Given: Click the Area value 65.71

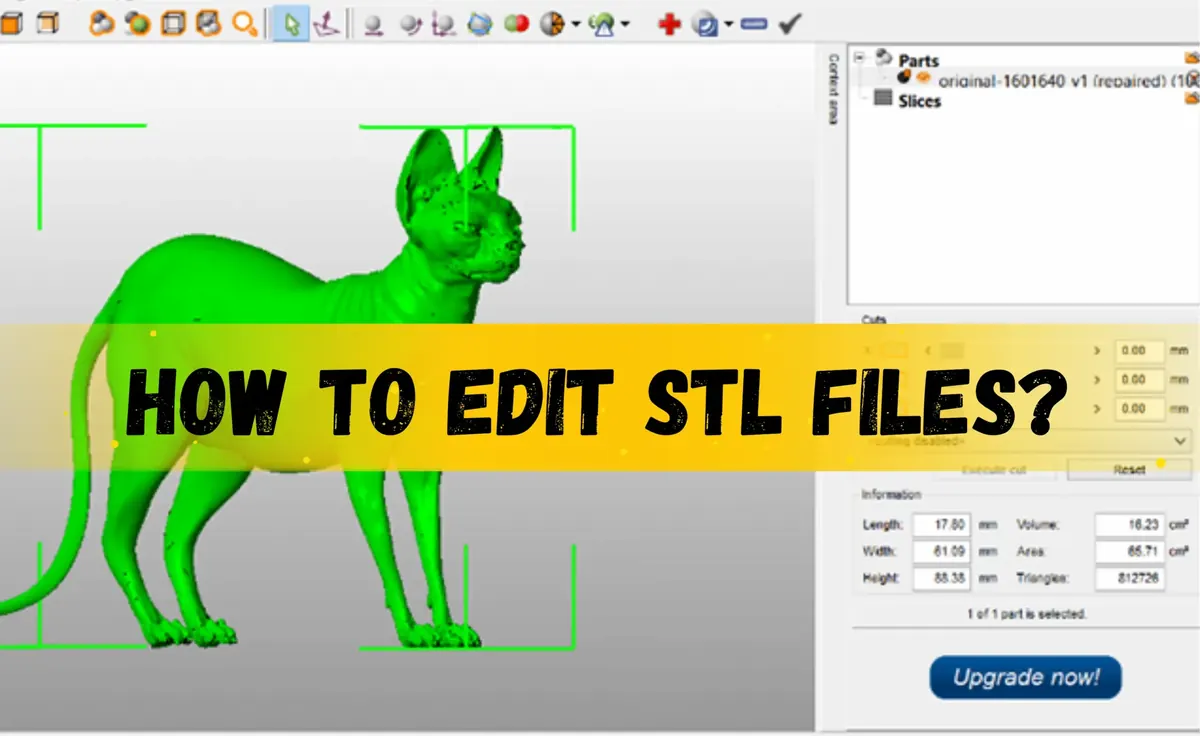Looking at the screenshot, I should pos(1130,551).
